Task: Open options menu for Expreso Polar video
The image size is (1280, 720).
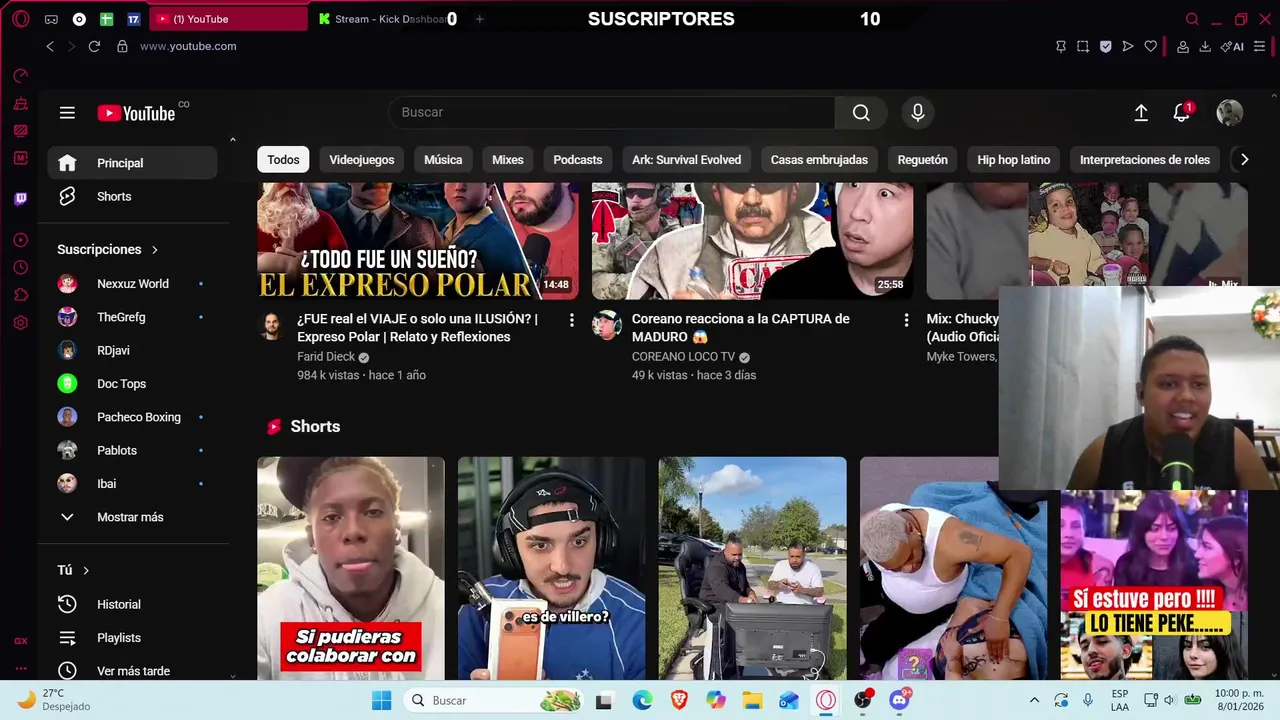Action: 571,320
